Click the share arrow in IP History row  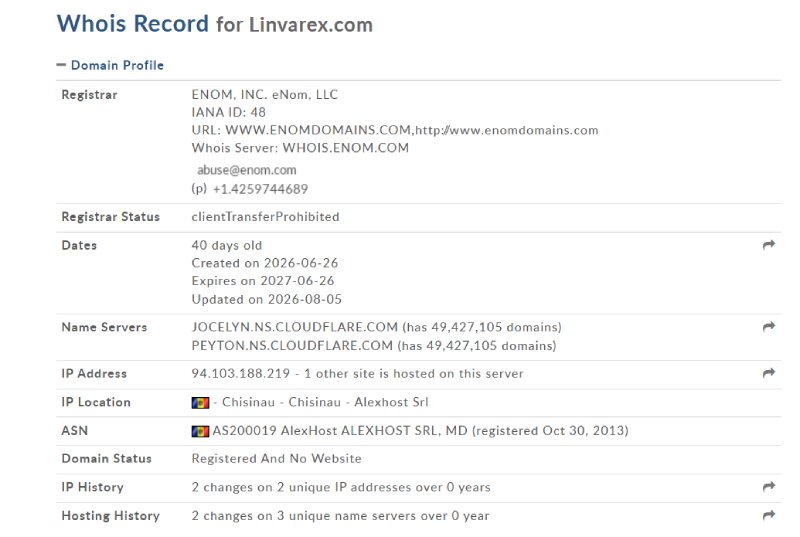[x=769, y=487]
